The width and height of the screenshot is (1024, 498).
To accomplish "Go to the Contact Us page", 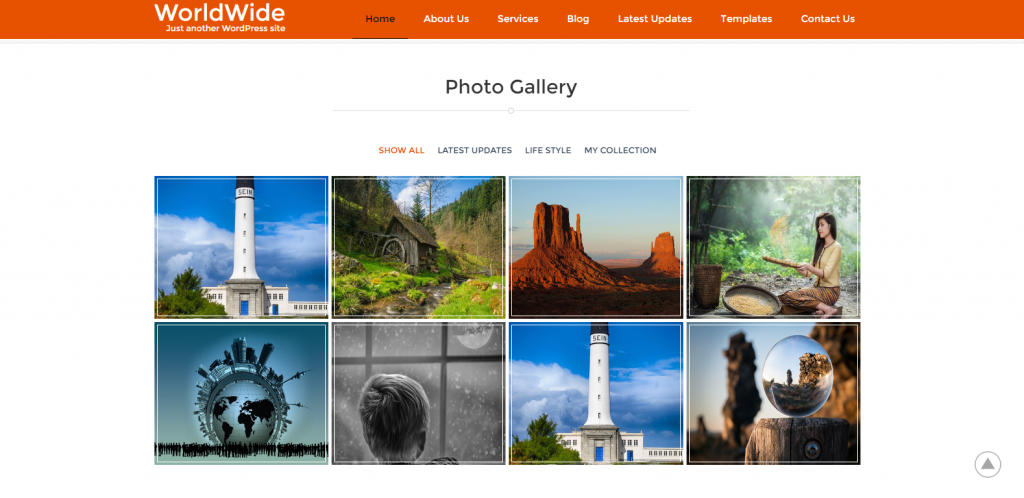I will click(827, 19).
